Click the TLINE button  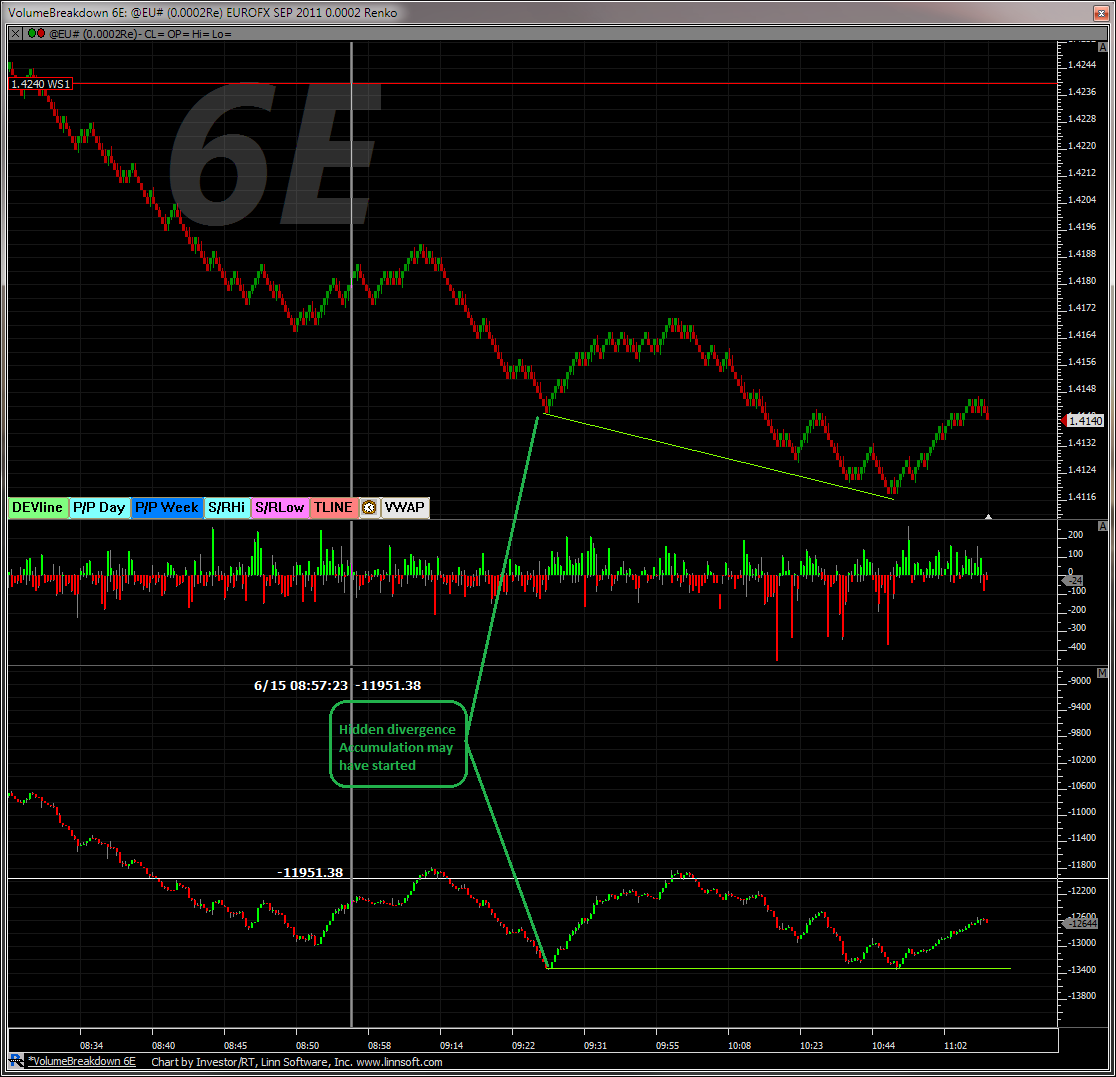click(x=333, y=508)
